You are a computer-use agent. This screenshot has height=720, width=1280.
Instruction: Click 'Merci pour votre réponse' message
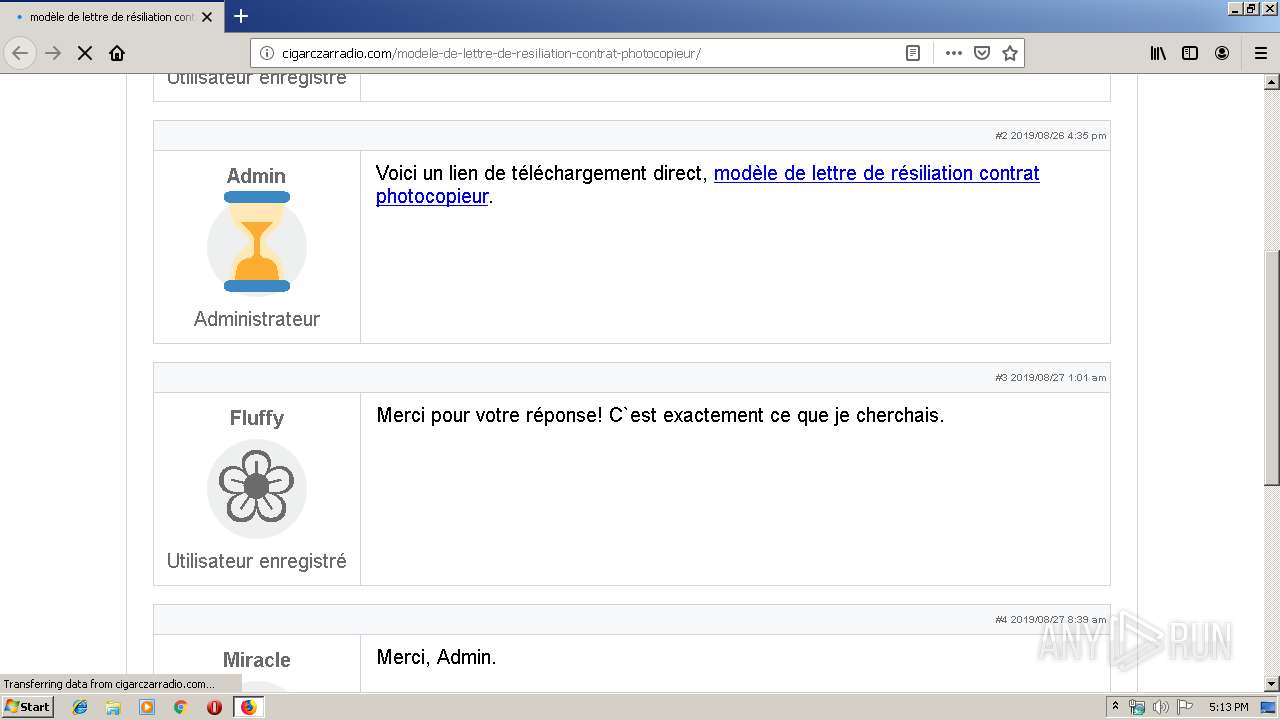[660, 415]
